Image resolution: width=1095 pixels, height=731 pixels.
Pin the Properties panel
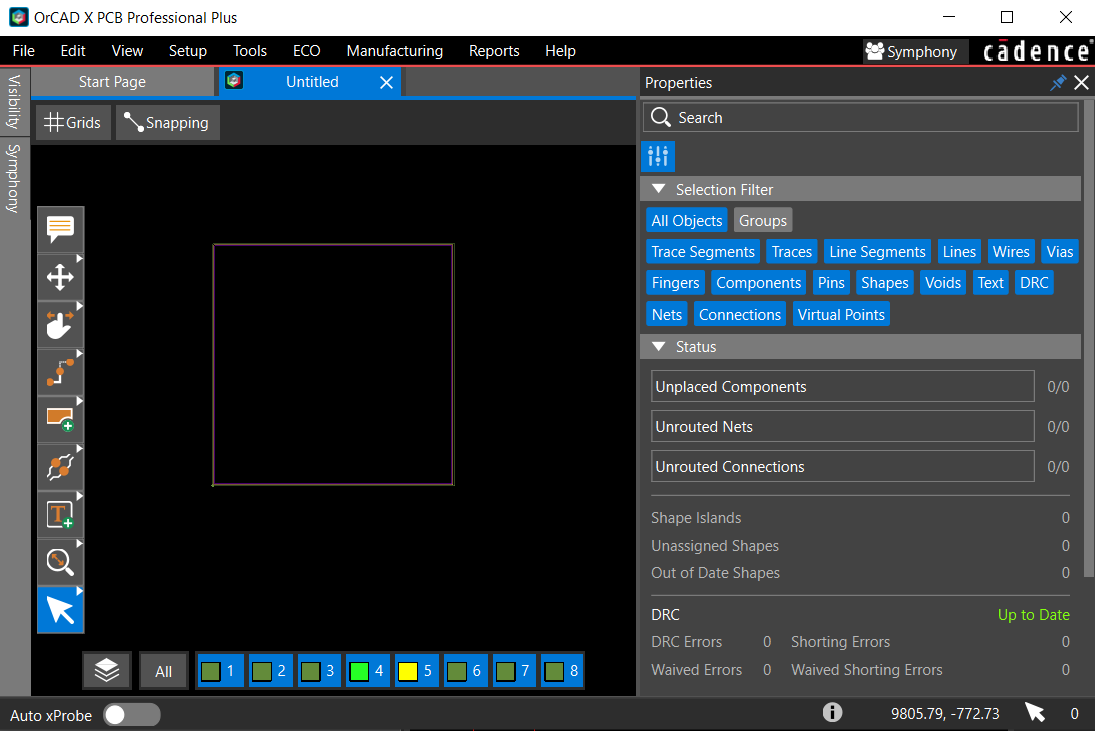[x=1058, y=83]
